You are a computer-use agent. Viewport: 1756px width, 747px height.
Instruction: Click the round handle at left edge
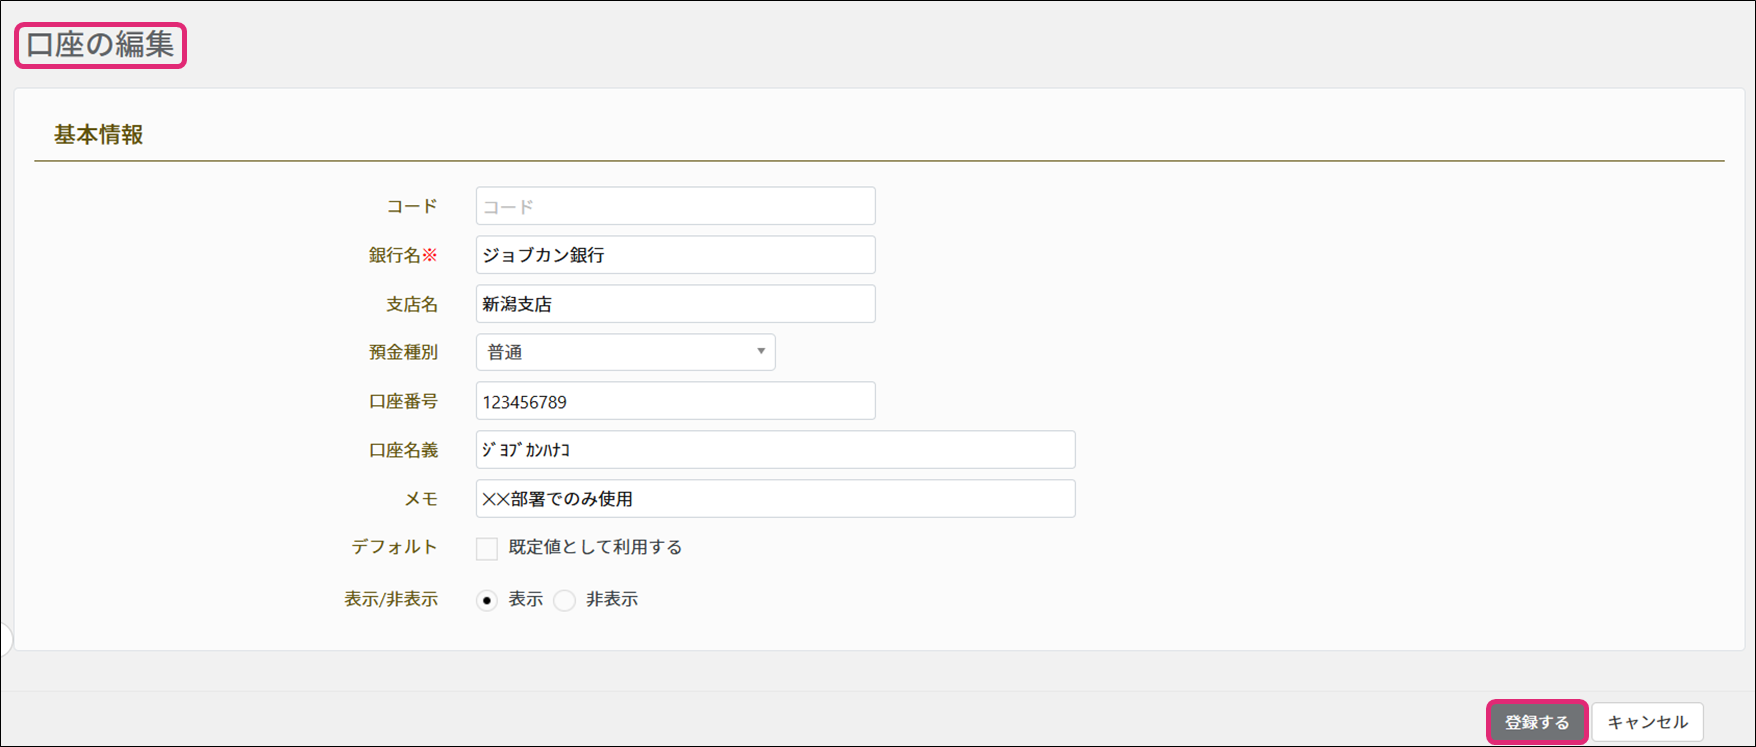[4, 638]
